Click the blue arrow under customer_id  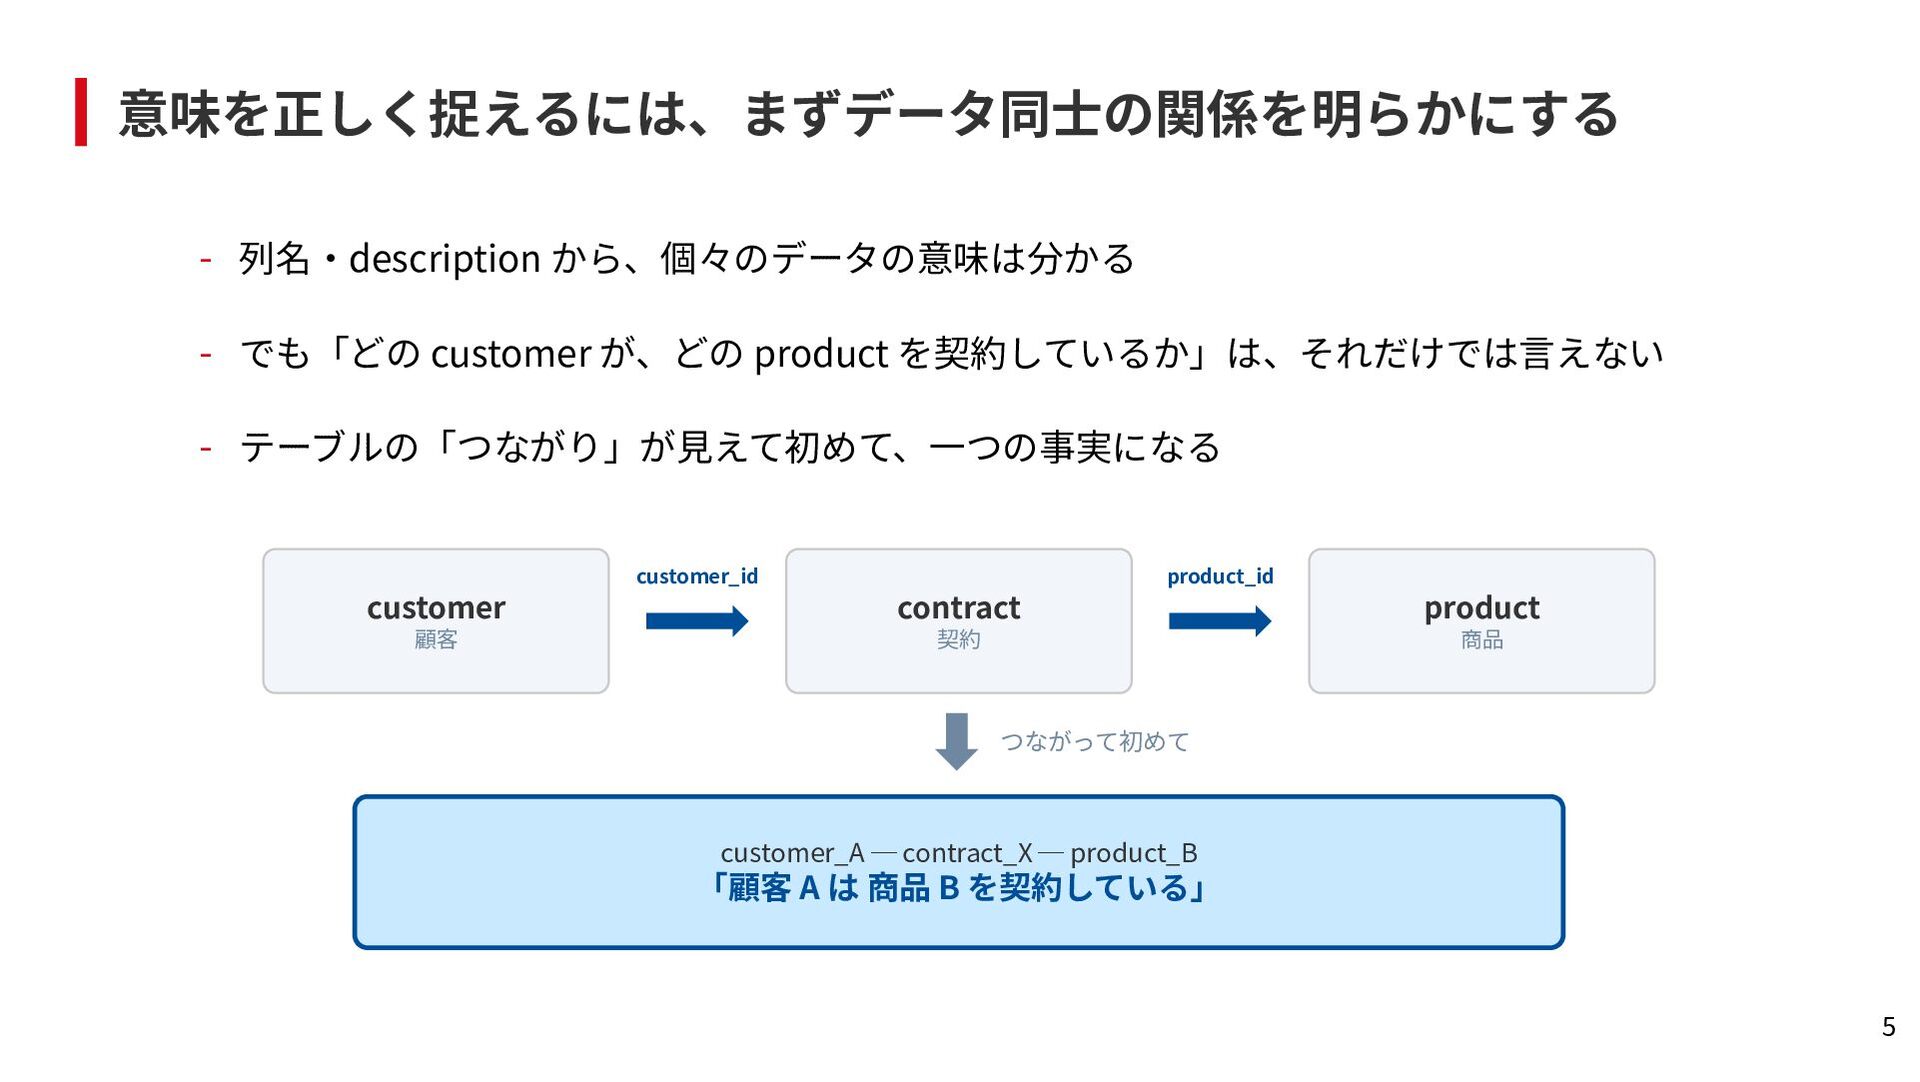click(697, 621)
